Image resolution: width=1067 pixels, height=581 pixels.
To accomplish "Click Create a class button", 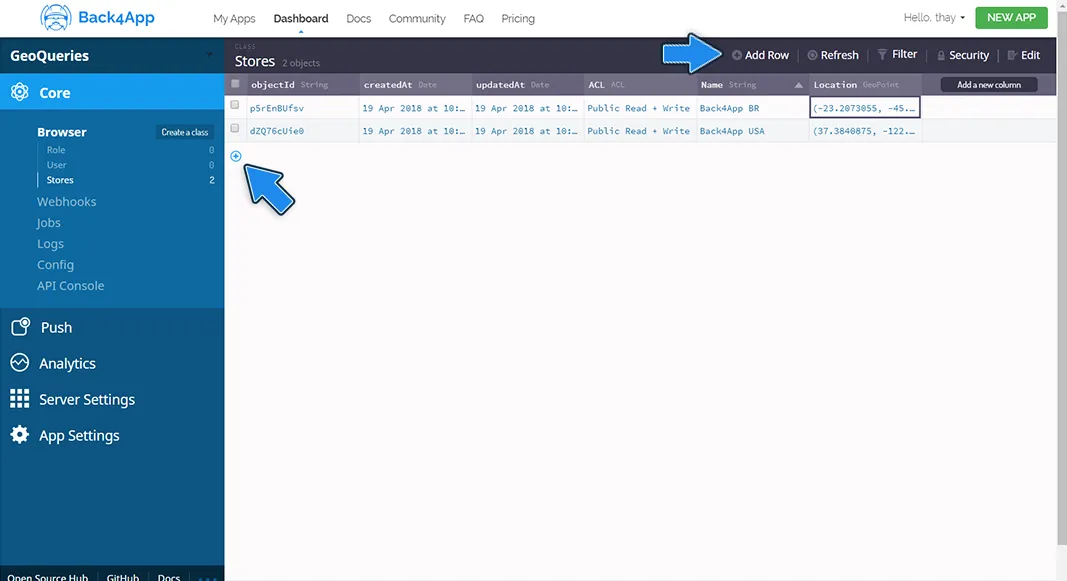I will [x=184, y=132].
